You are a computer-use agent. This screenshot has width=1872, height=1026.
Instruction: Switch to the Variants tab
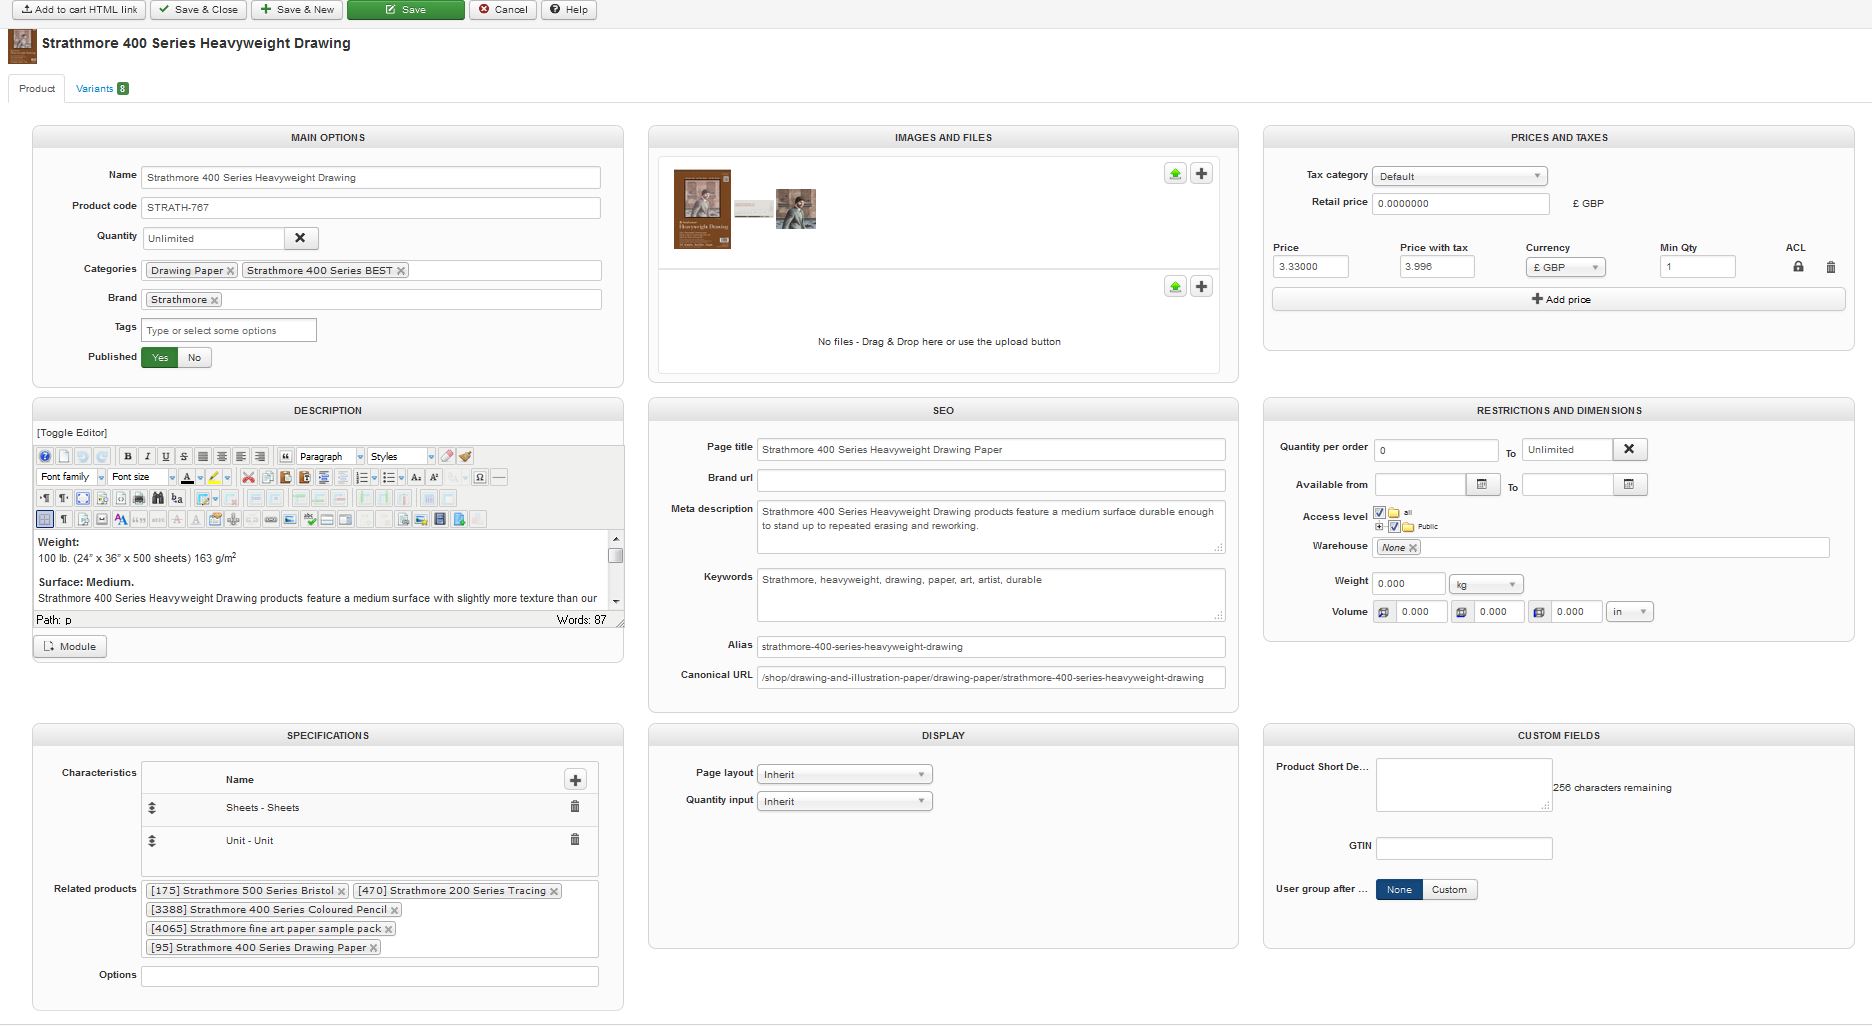click(102, 89)
